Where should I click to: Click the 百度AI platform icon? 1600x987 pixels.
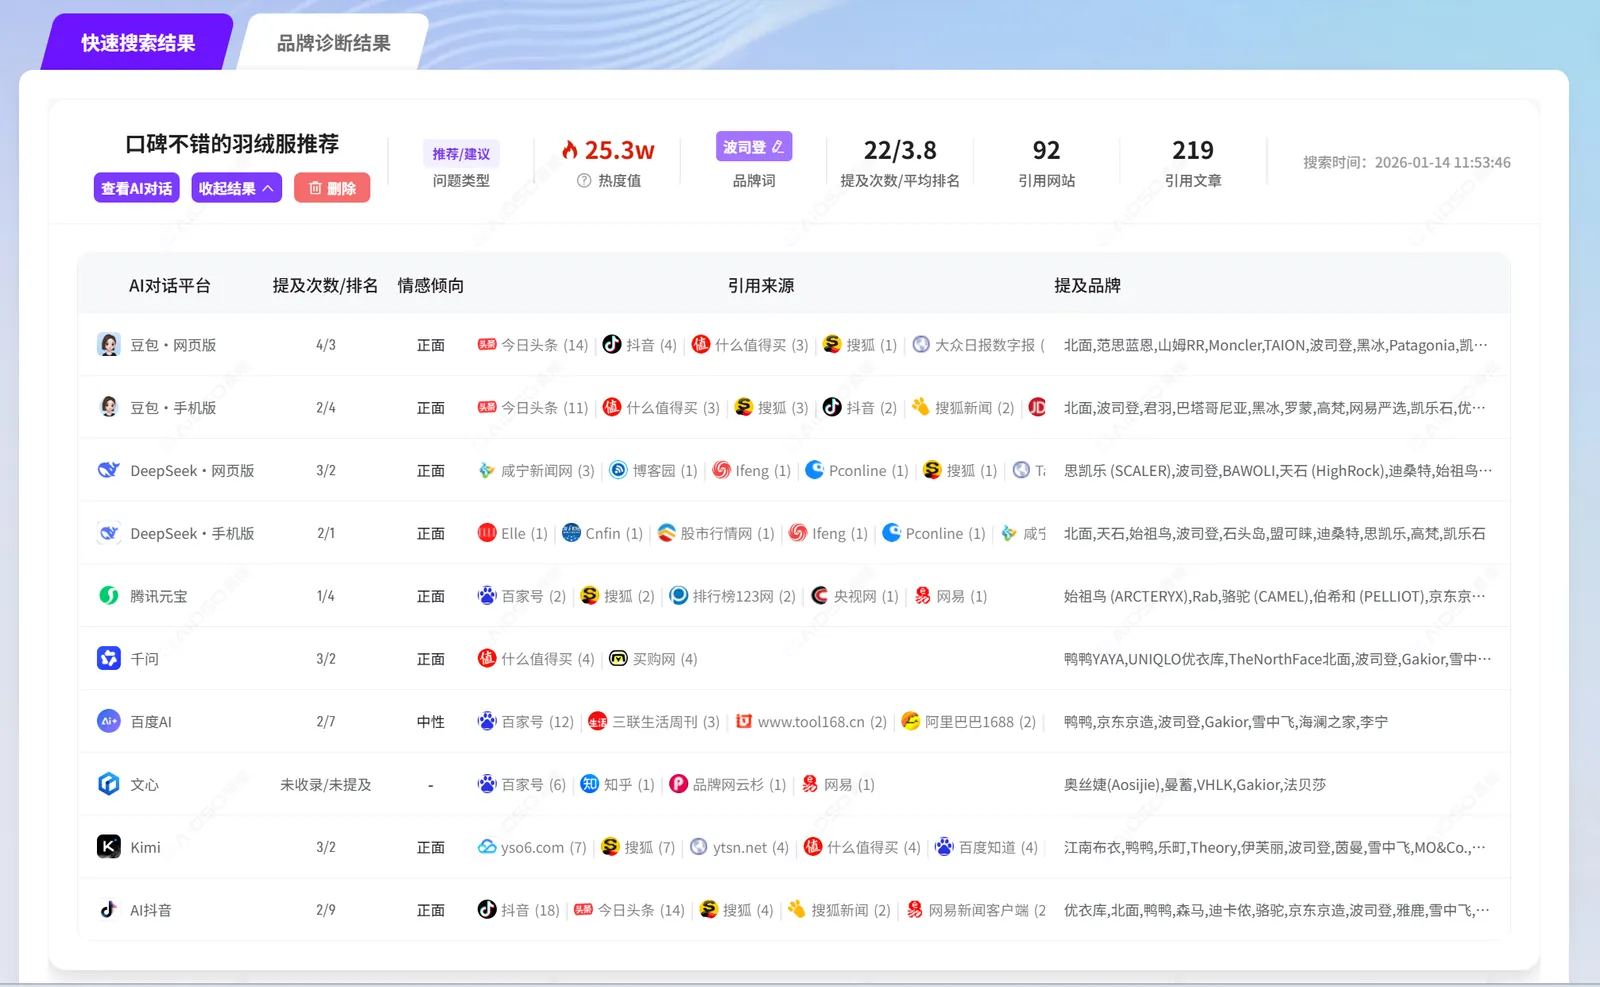109,721
